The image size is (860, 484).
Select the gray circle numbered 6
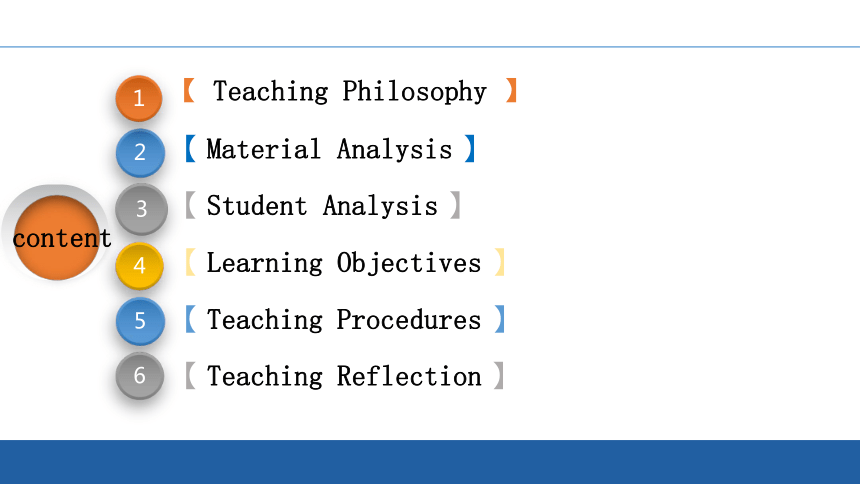[x=140, y=376]
